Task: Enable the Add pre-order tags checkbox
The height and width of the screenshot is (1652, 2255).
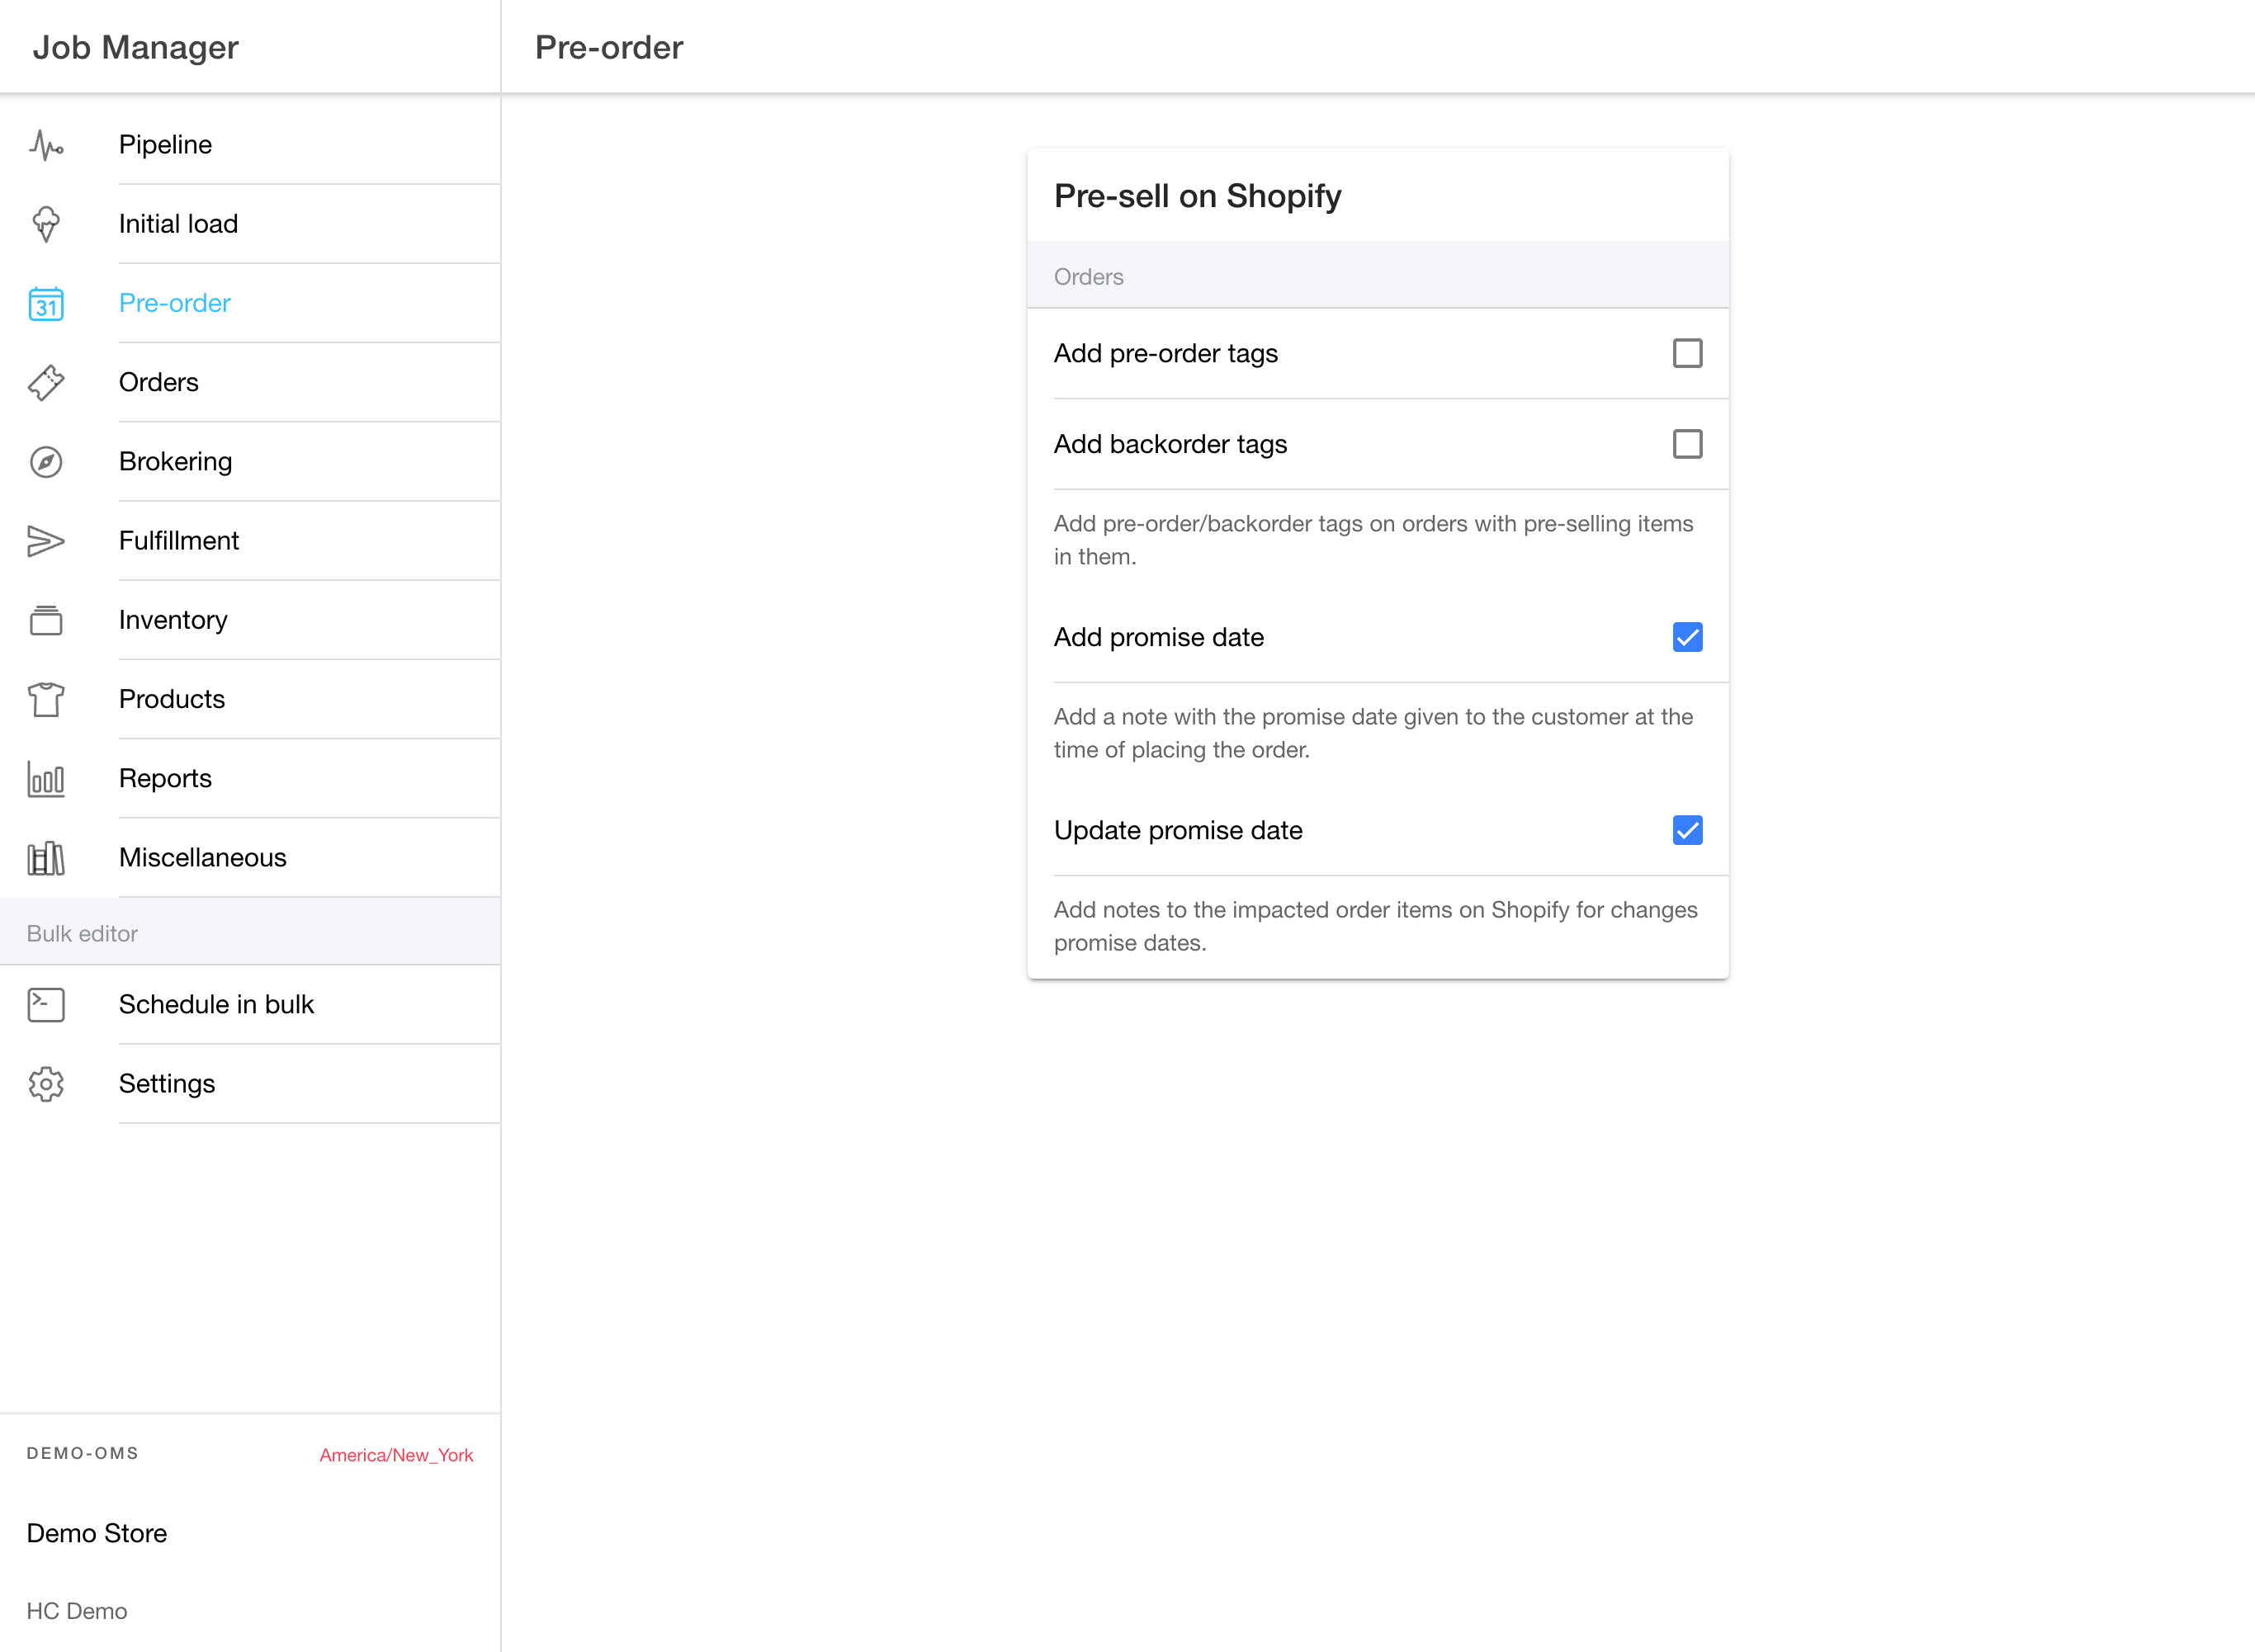Action: point(1687,353)
